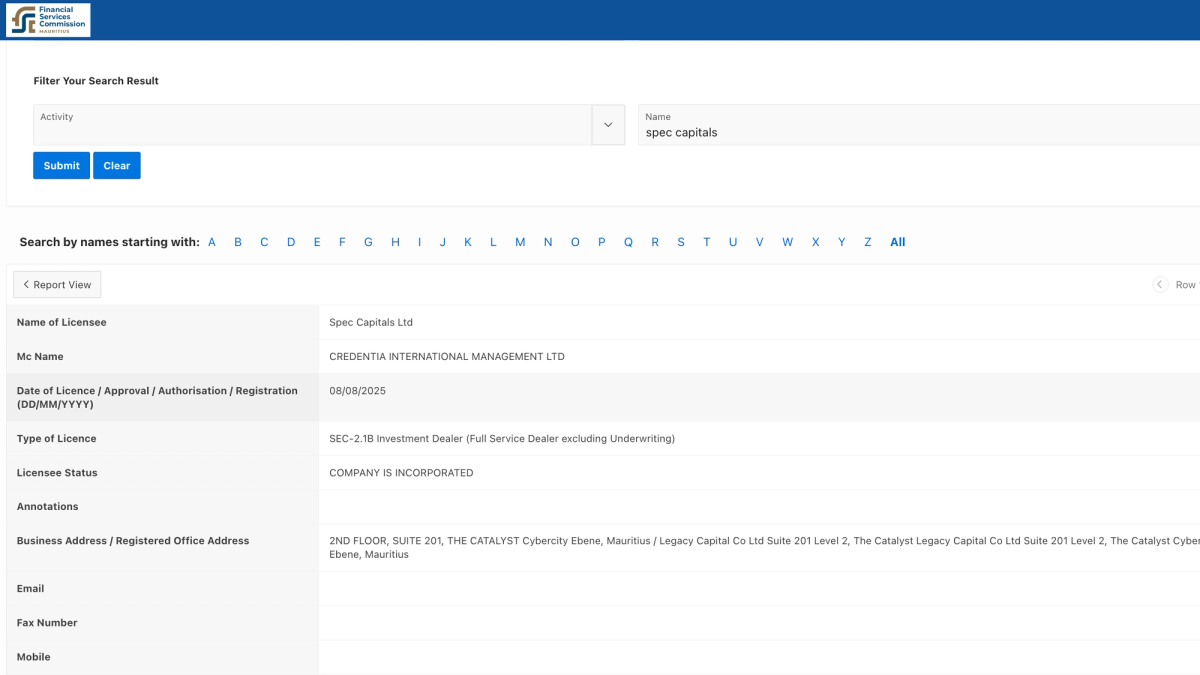Filter names starting with C
Viewport: 1200px width, 675px height.
(264, 242)
